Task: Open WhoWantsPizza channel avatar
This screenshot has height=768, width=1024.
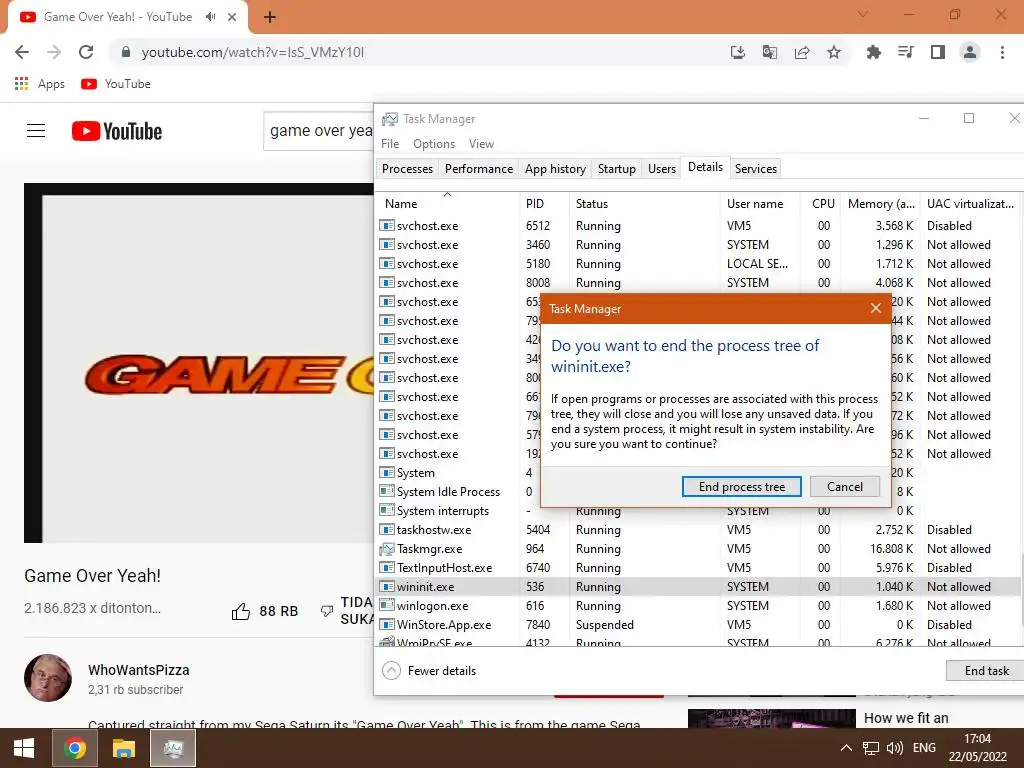Action: 48,678
